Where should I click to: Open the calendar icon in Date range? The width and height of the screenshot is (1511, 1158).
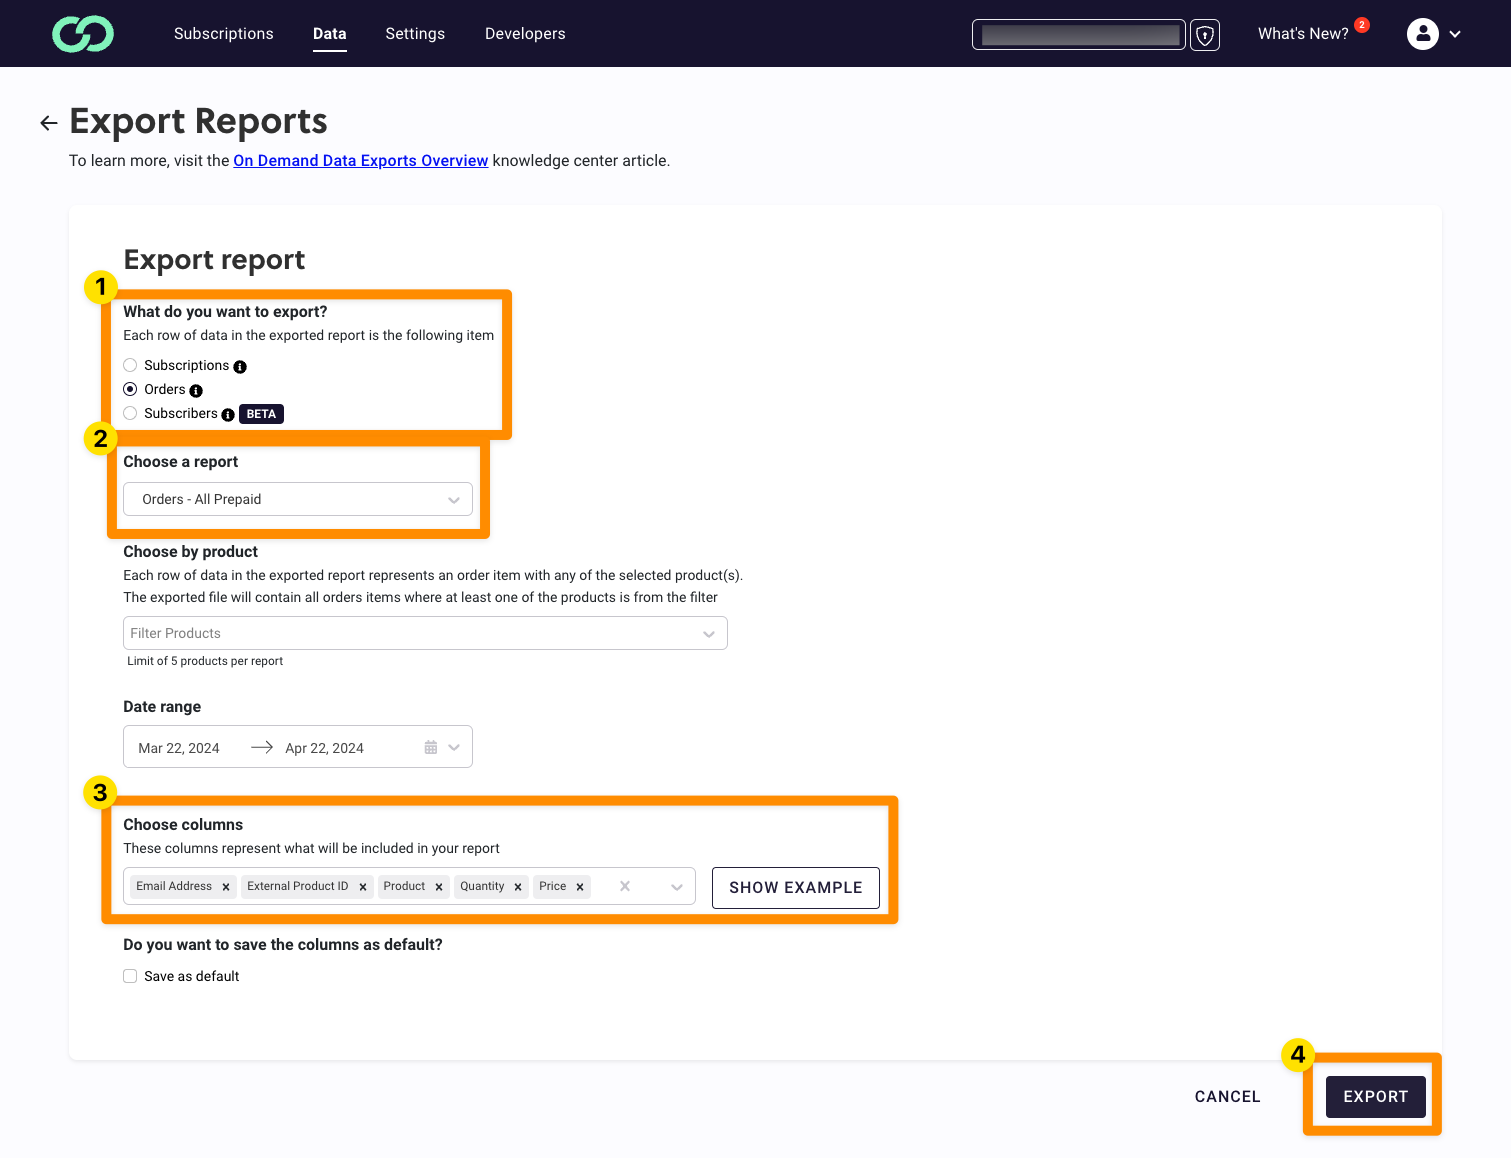[x=431, y=747]
